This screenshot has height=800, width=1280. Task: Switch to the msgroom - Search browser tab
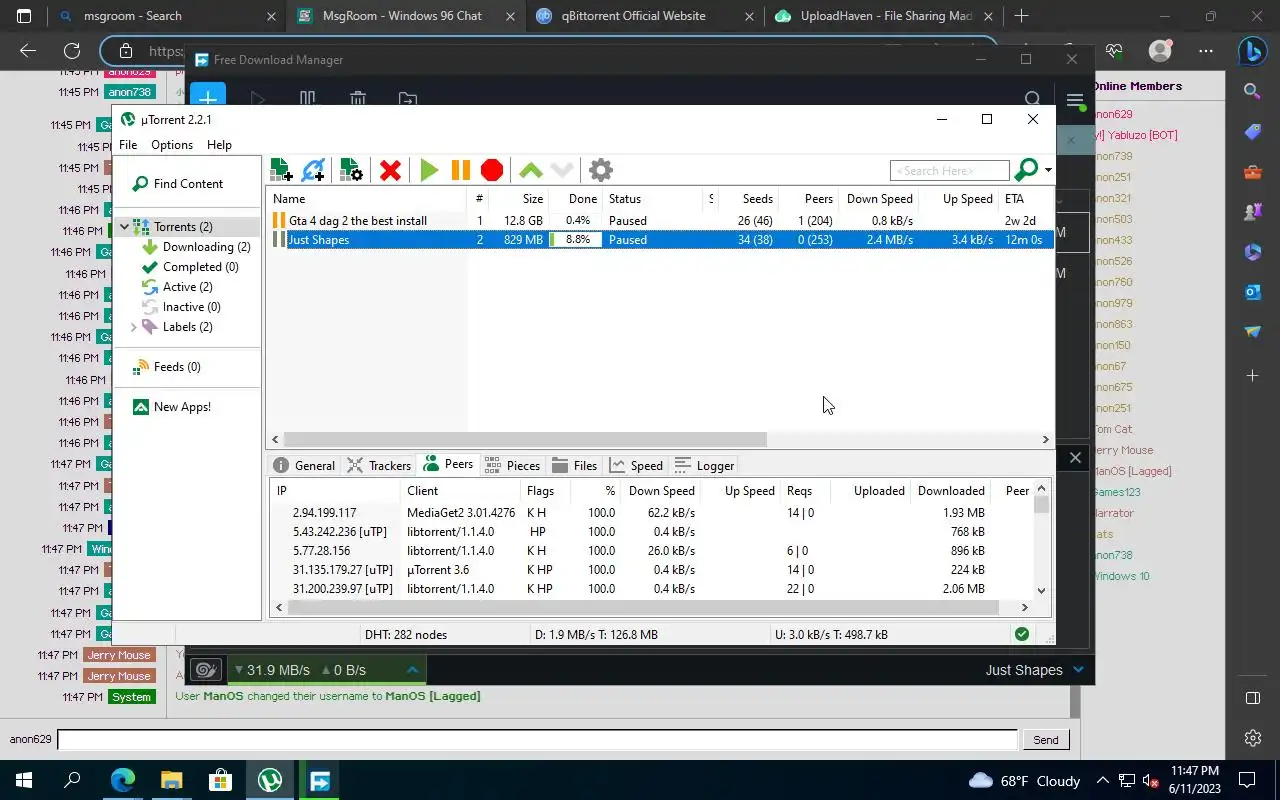(168, 16)
